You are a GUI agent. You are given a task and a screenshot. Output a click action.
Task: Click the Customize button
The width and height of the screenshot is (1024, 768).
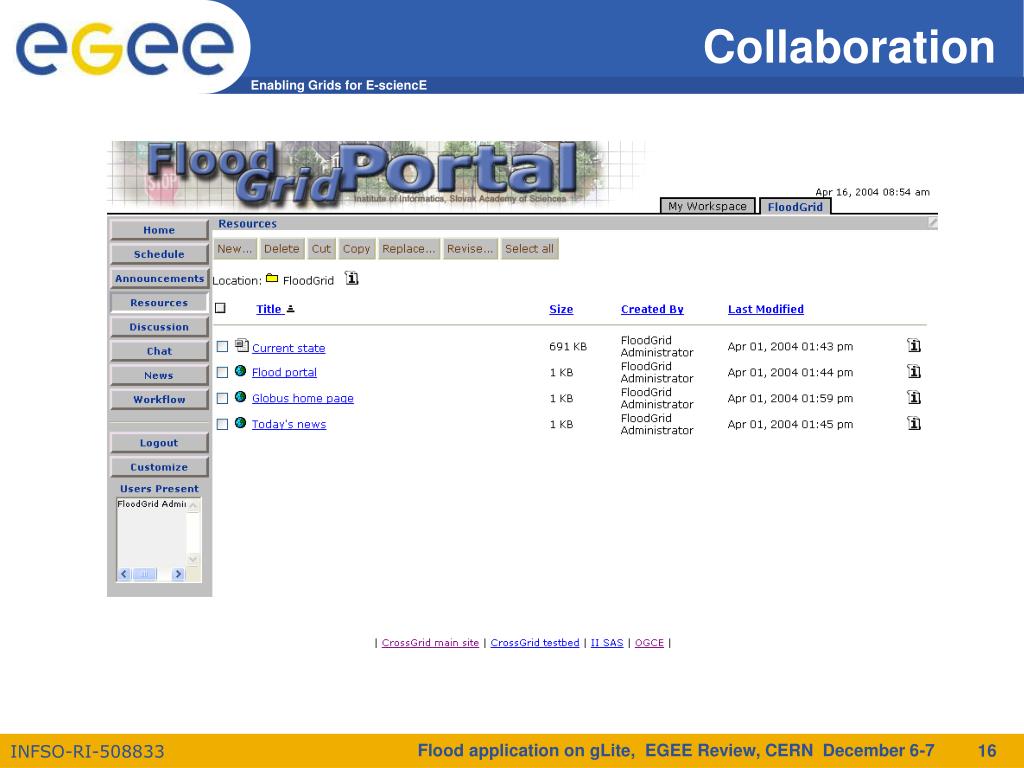click(x=159, y=467)
